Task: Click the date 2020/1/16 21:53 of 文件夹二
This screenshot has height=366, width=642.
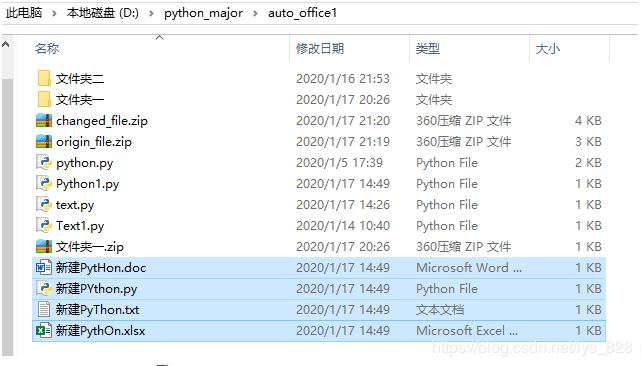Action: click(x=343, y=78)
